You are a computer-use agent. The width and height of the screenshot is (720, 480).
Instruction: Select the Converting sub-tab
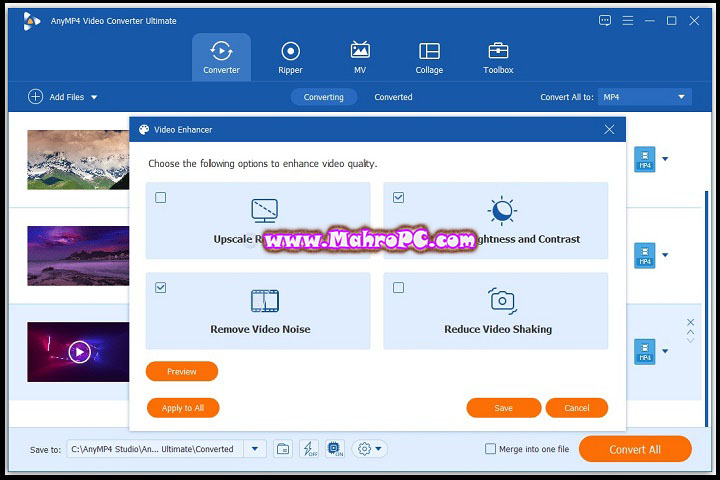pyautogui.click(x=323, y=97)
